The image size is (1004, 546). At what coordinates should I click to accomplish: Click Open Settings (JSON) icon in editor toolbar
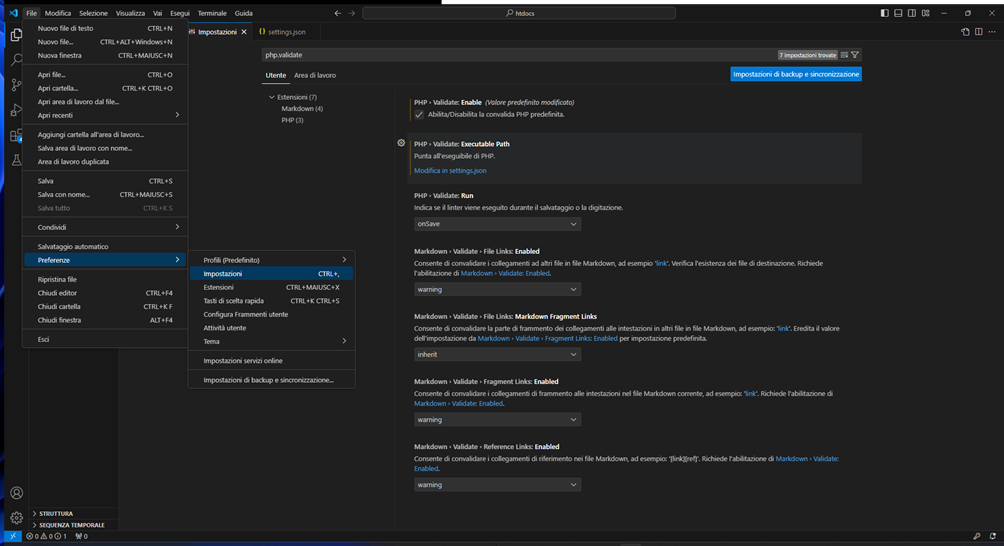[965, 31]
